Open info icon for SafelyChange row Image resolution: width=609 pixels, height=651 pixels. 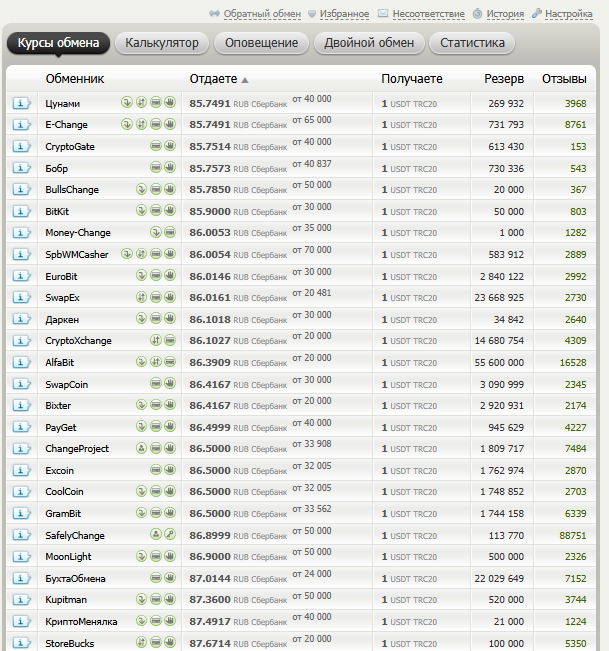pos(21,536)
